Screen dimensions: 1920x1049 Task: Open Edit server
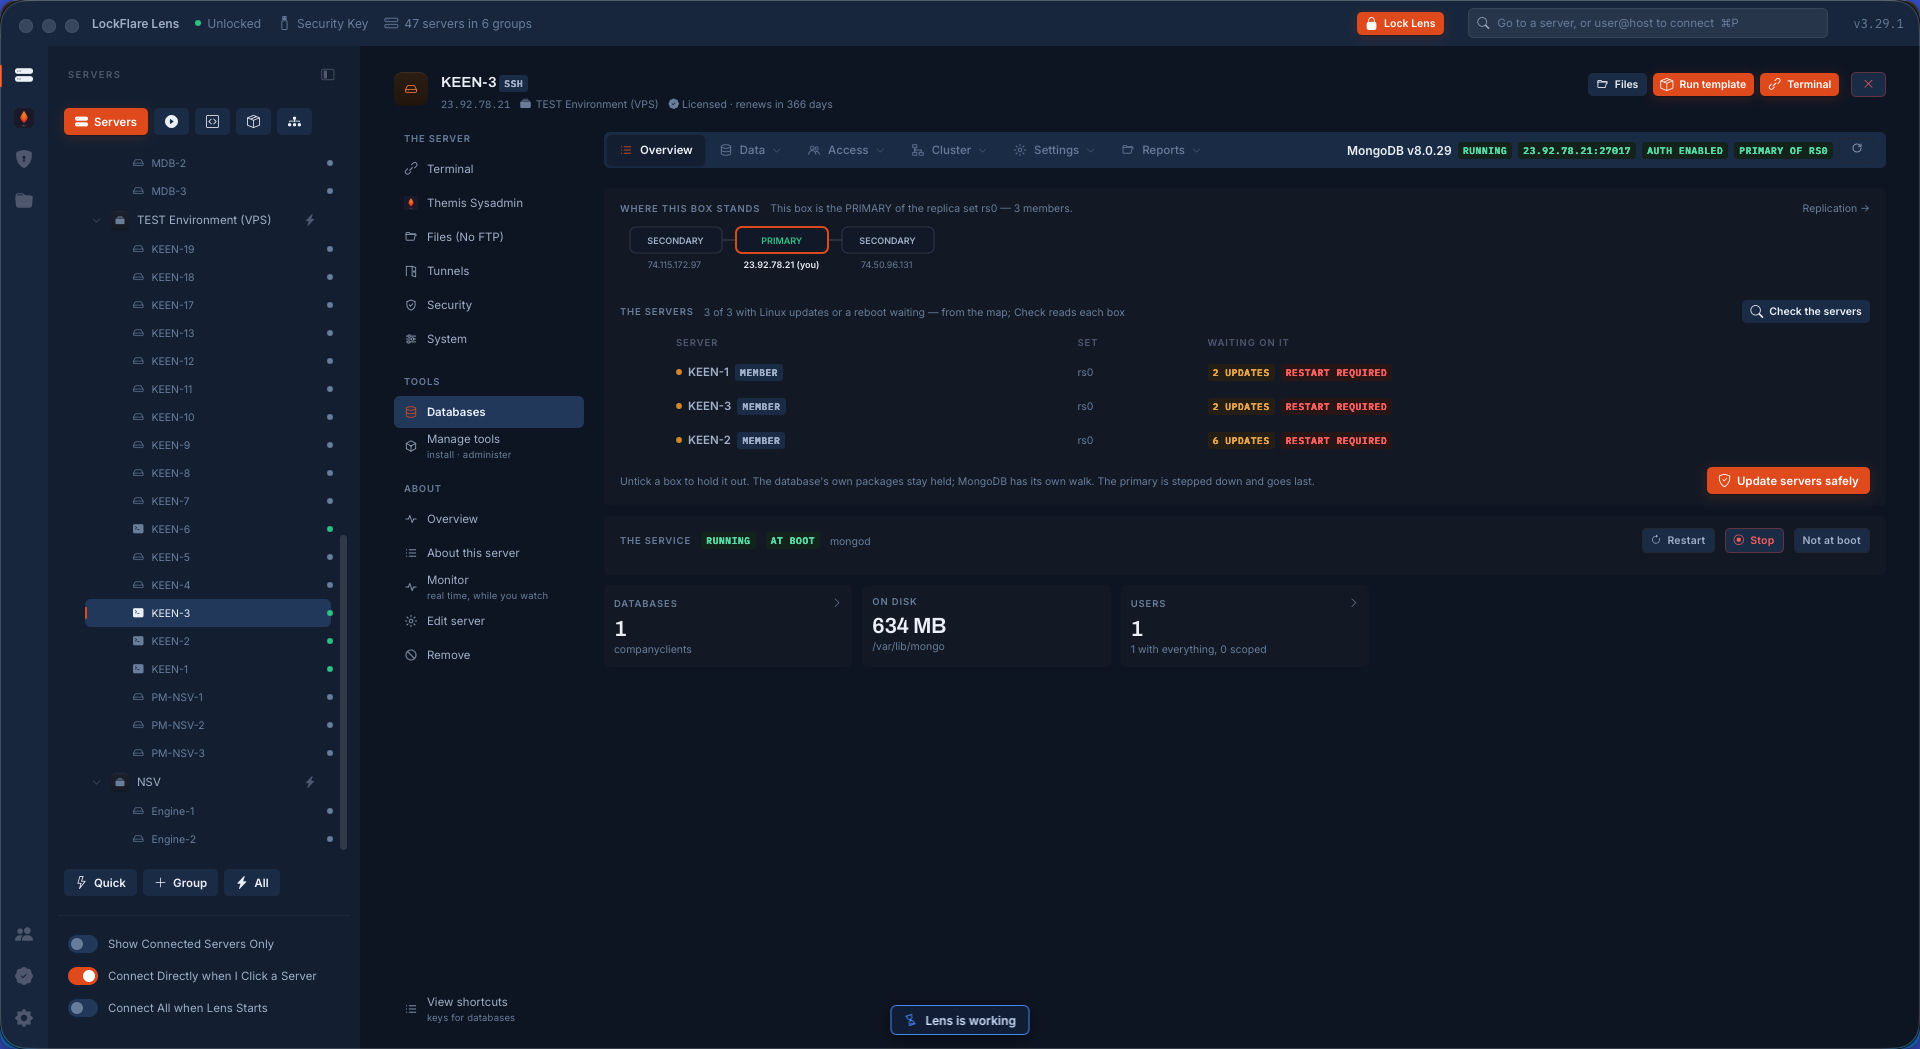[x=489, y=621]
